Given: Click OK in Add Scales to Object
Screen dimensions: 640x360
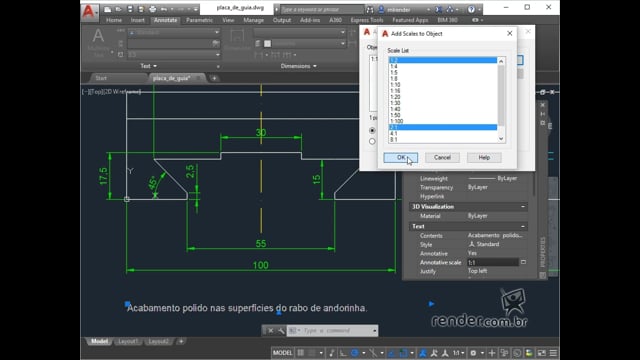Looking at the screenshot, I should tap(400, 158).
